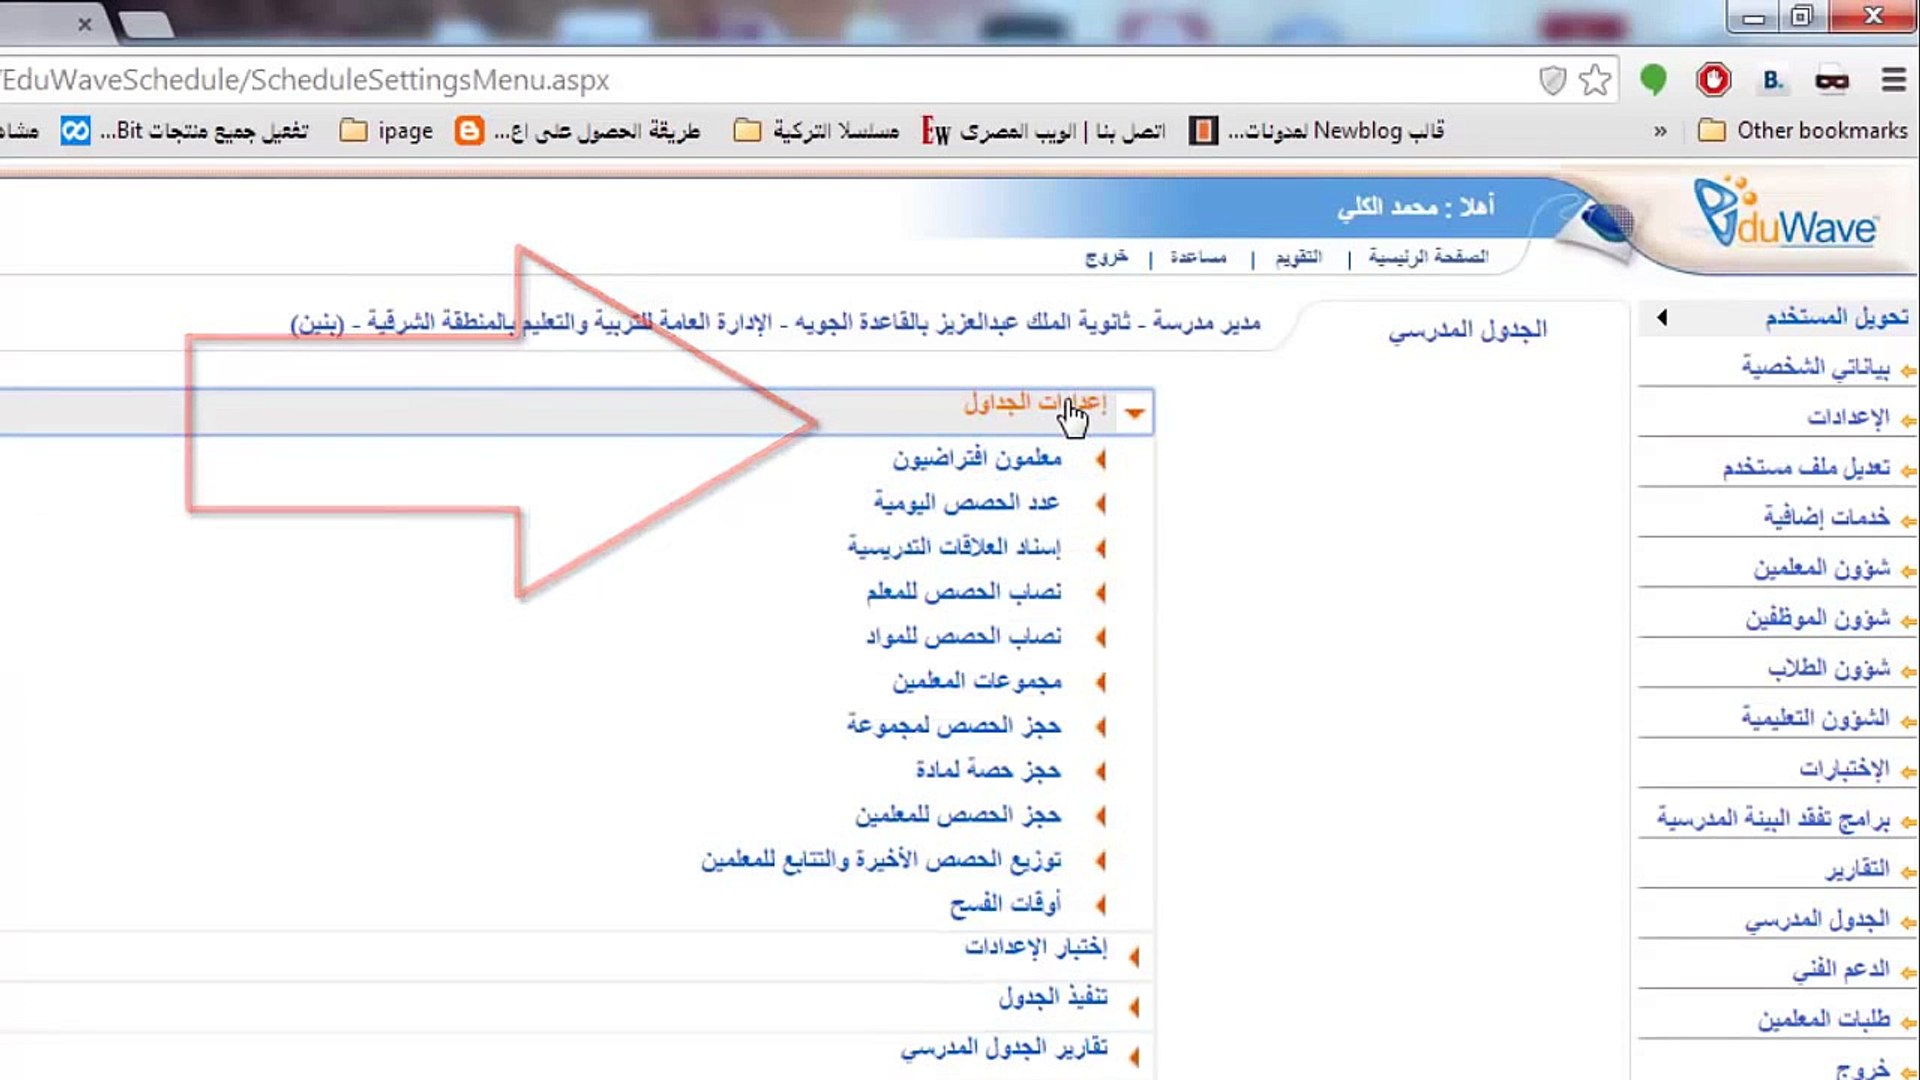Click the glasses extension icon
Viewport: 1920px width, 1080px height.
point(1832,80)
